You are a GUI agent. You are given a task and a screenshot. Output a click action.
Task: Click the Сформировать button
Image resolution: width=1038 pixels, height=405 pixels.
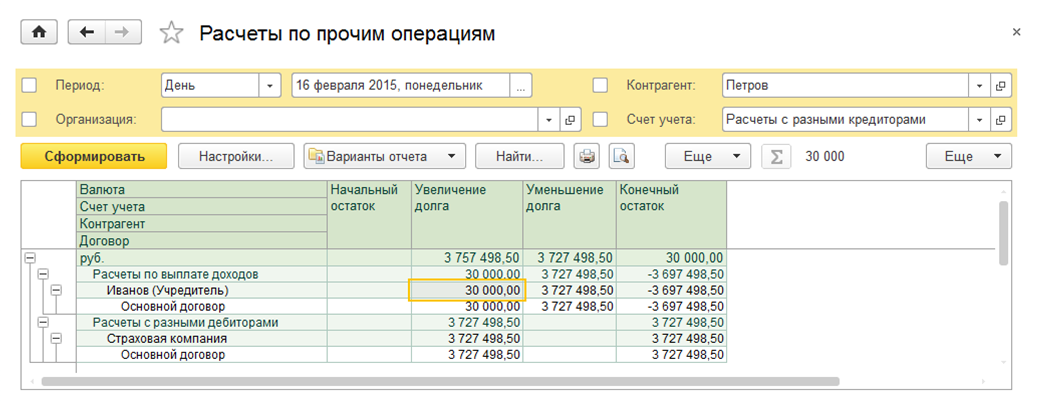[94, 156]
